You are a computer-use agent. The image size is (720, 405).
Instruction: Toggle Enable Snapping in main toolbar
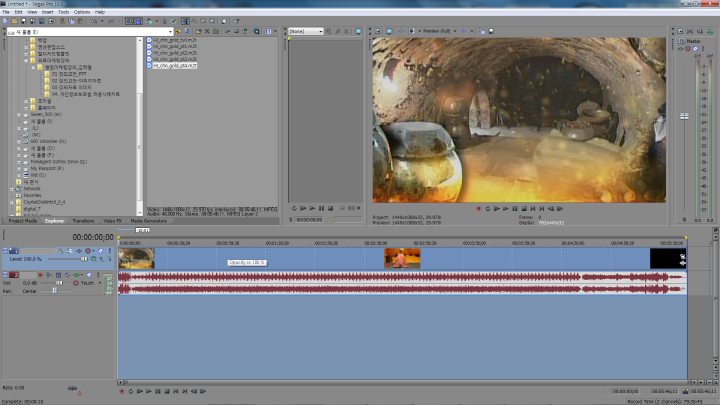129,21
